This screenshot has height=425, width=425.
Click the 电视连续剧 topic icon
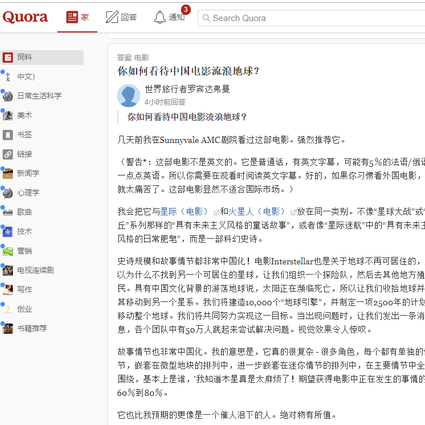[8, 270]
